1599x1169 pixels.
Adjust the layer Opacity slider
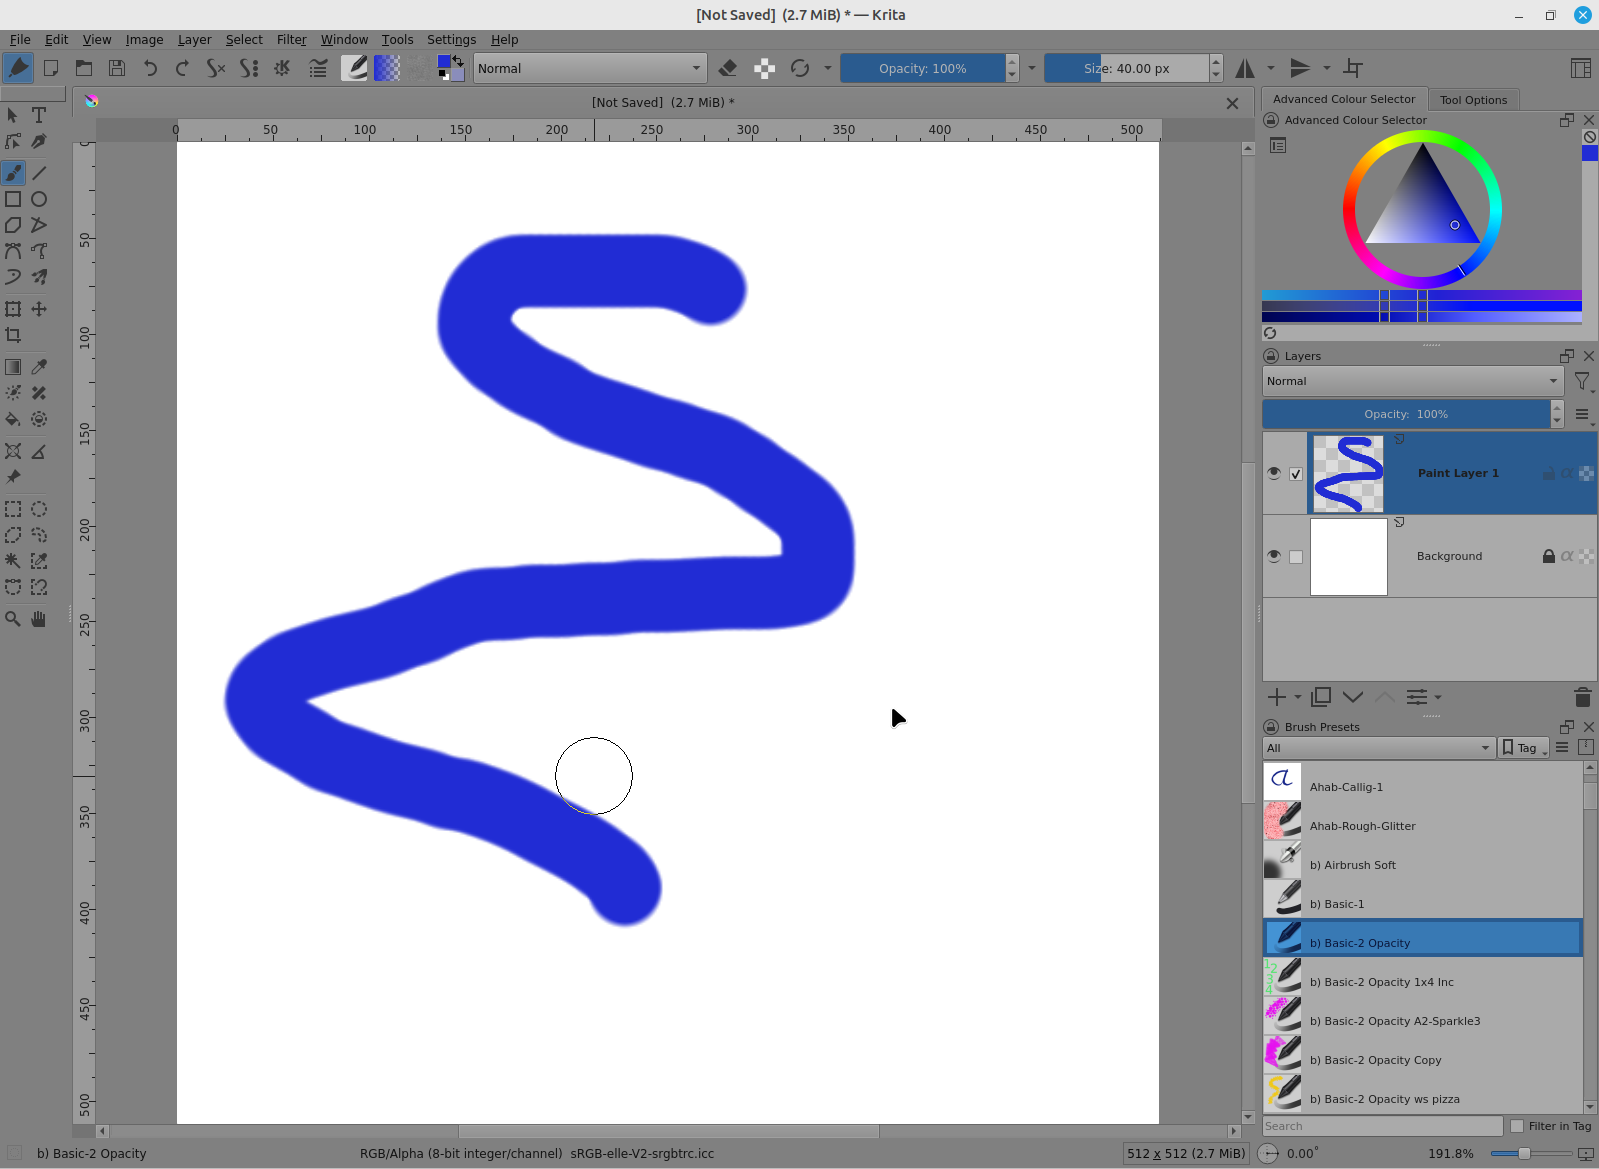click(x=1406, y=414)
